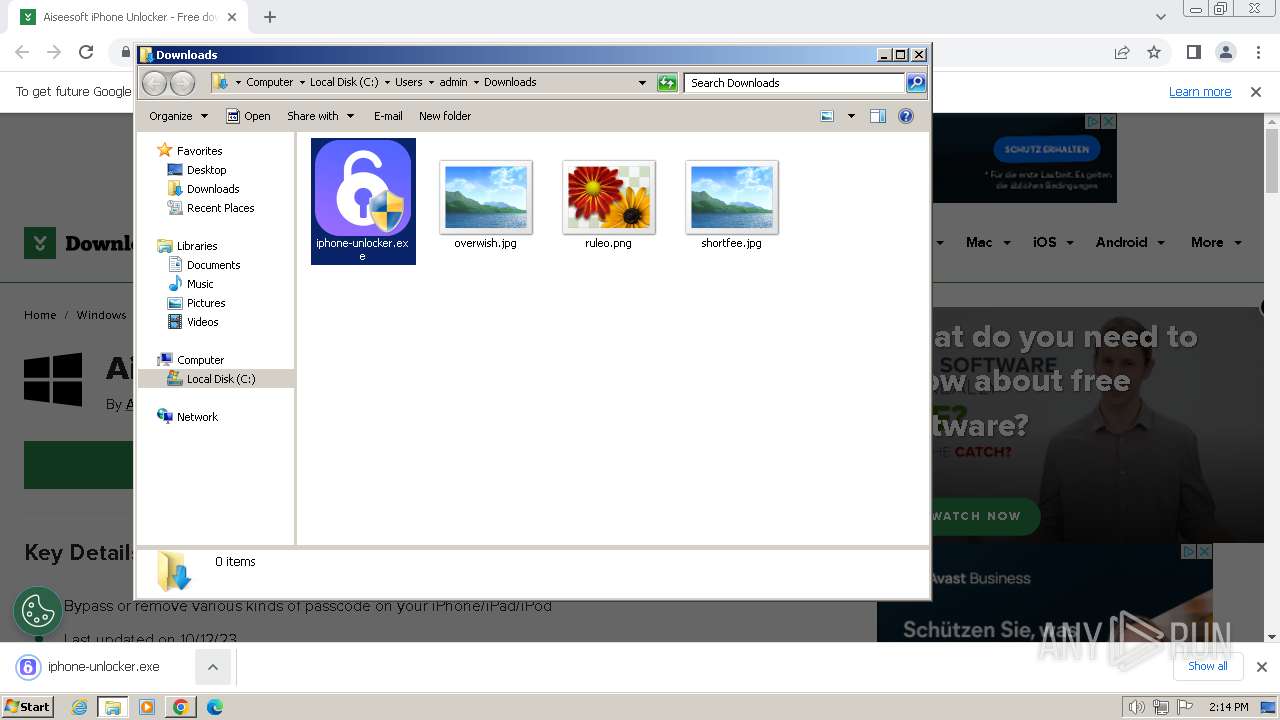1280x720 pixels.
Task: Click the Search Downloads magnifier icon
Action: [916, 83]
